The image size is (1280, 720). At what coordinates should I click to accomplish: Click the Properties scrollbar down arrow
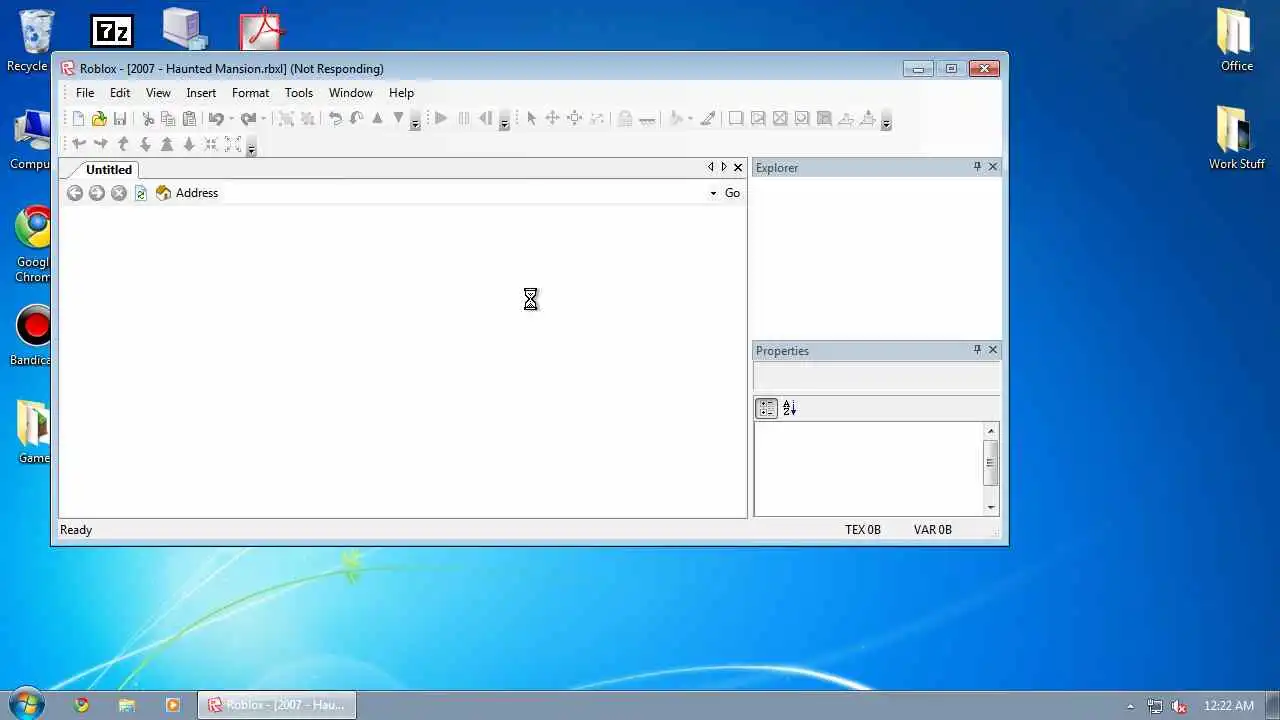(x=991, y=507)
